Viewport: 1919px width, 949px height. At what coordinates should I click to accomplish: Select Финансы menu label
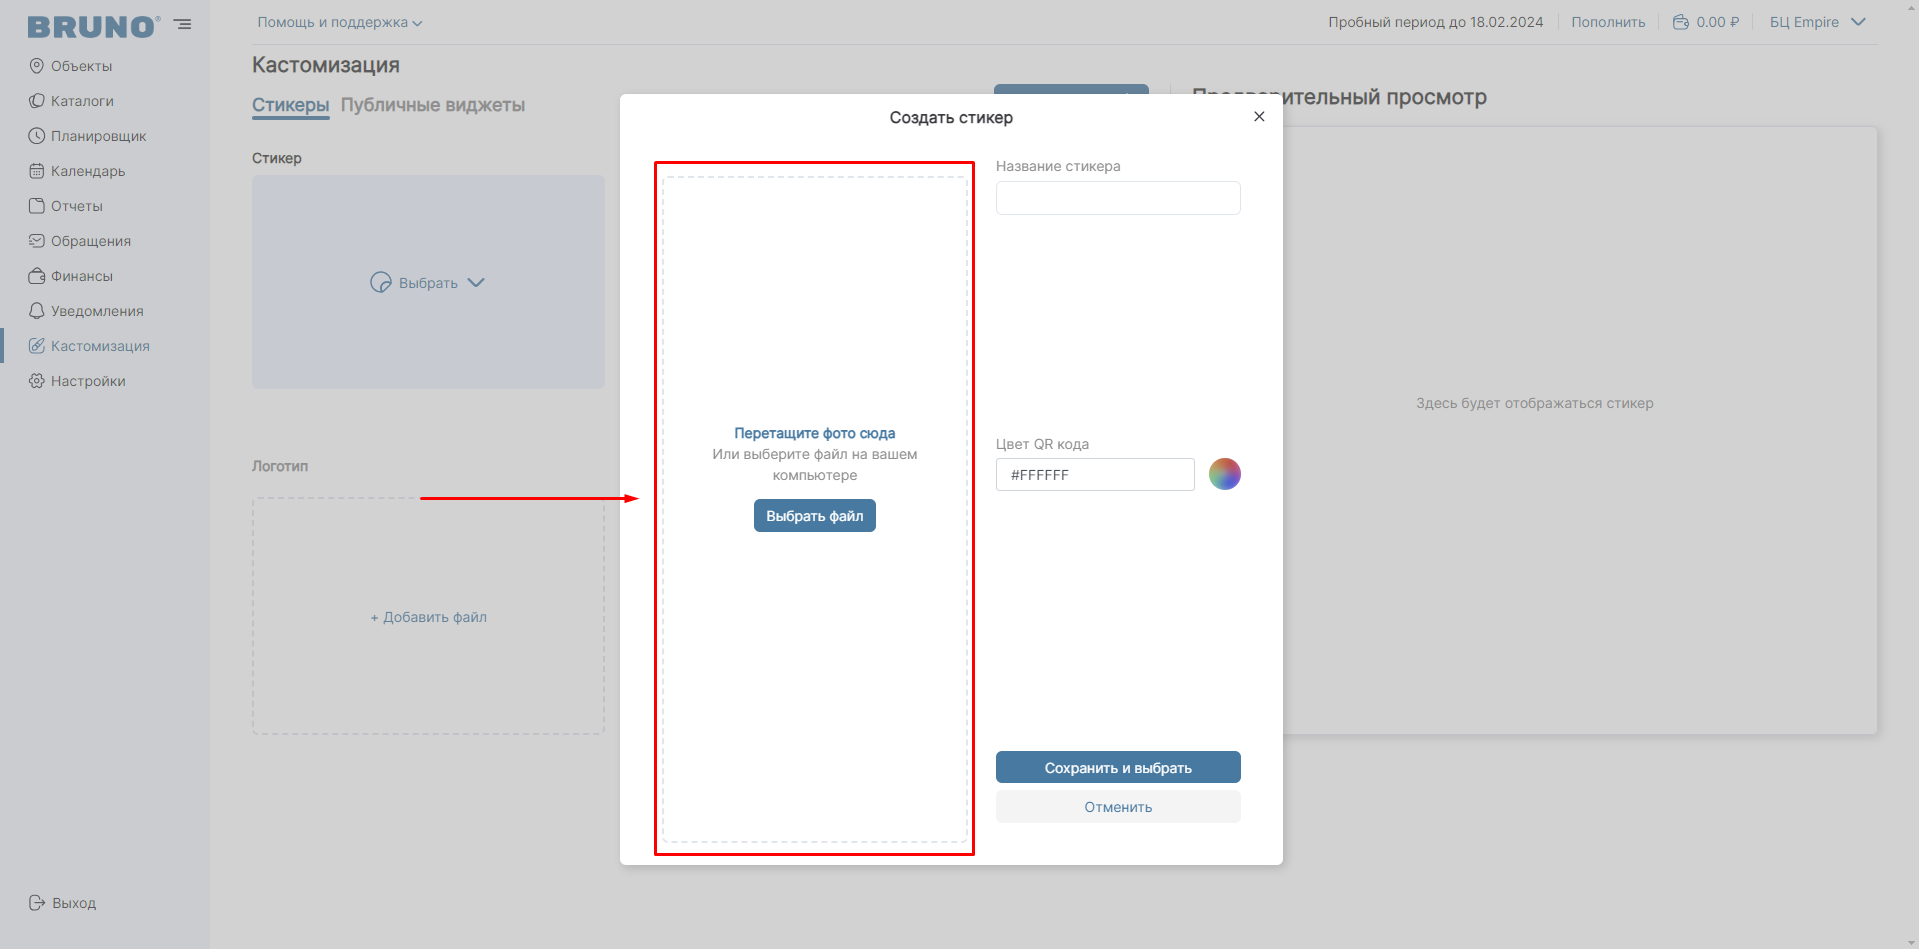[x=82, y=276]
